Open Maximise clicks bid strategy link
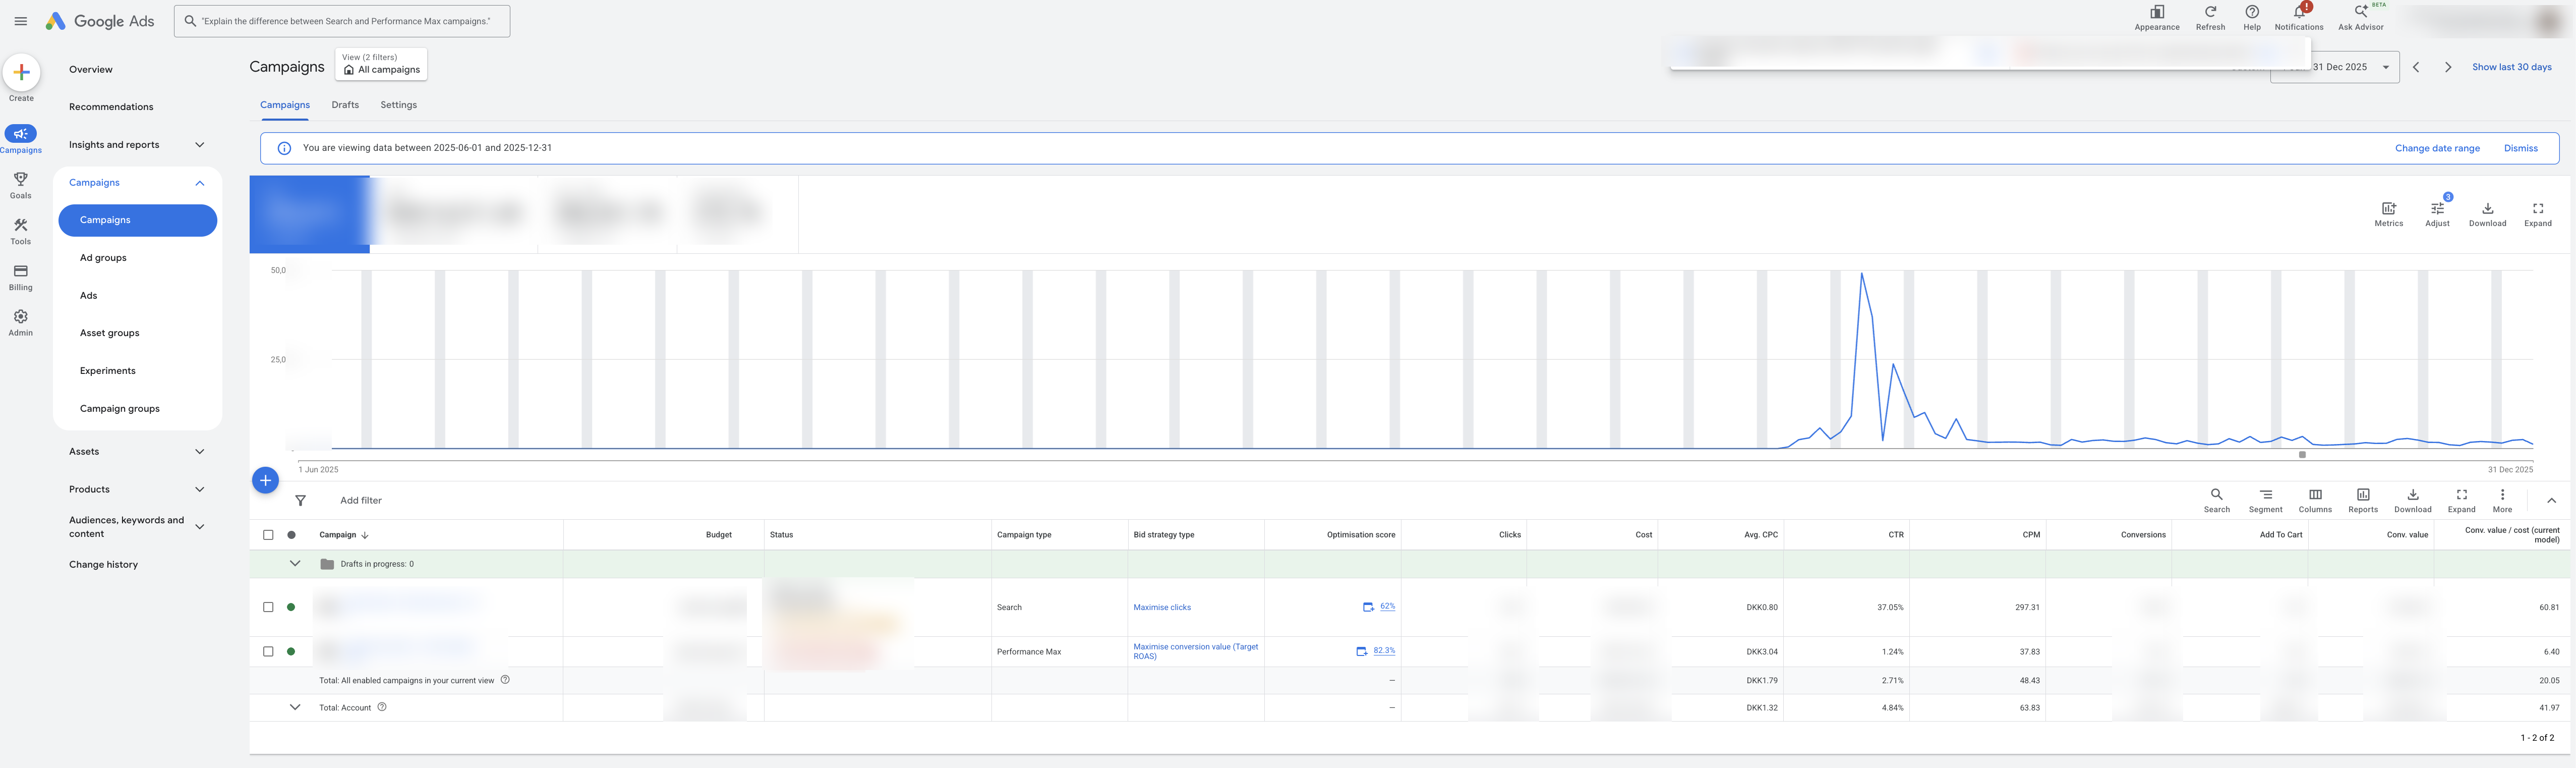This screenshot has width=2576, height=768. click(1162, 607)
